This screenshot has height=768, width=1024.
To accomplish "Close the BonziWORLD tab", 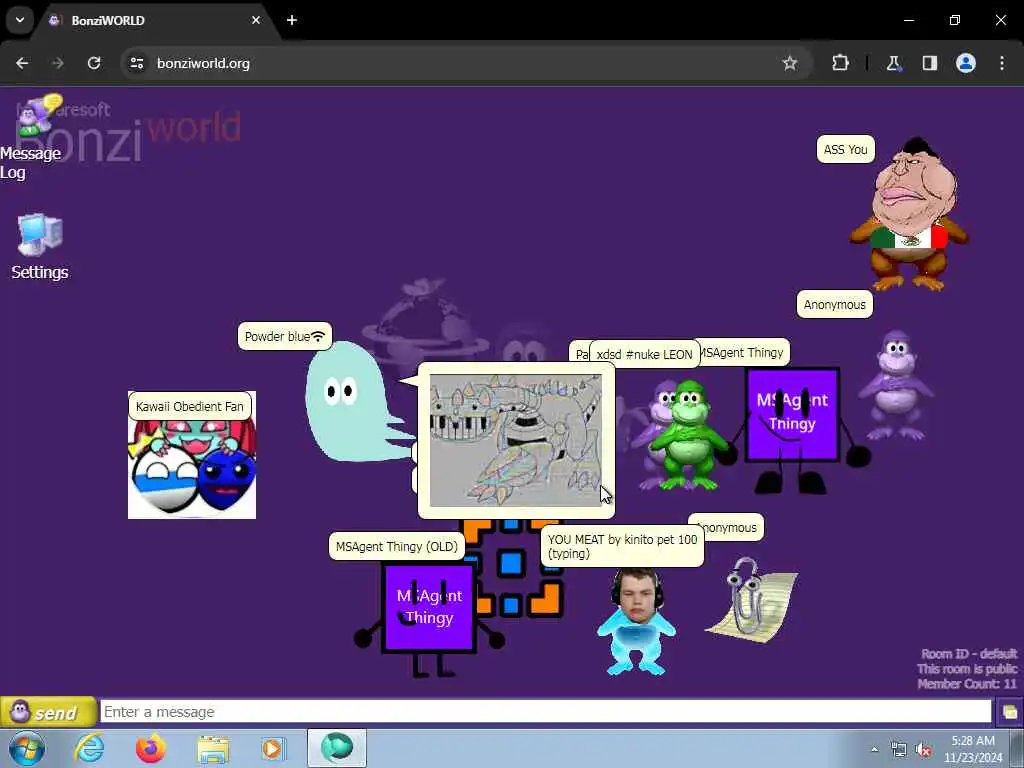I will point(256,20).
